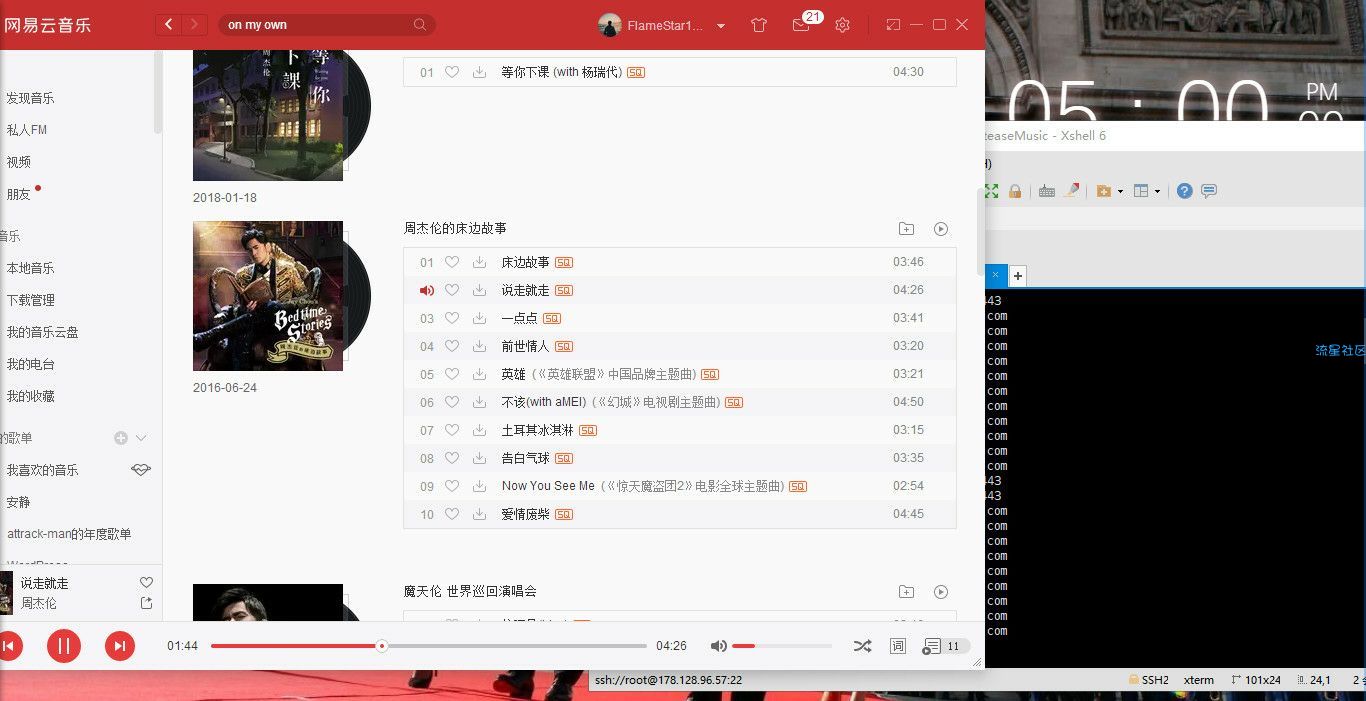Viewport: 1366px width, 701px height.
Task: Pause the current song
Action: click(63, 646)
